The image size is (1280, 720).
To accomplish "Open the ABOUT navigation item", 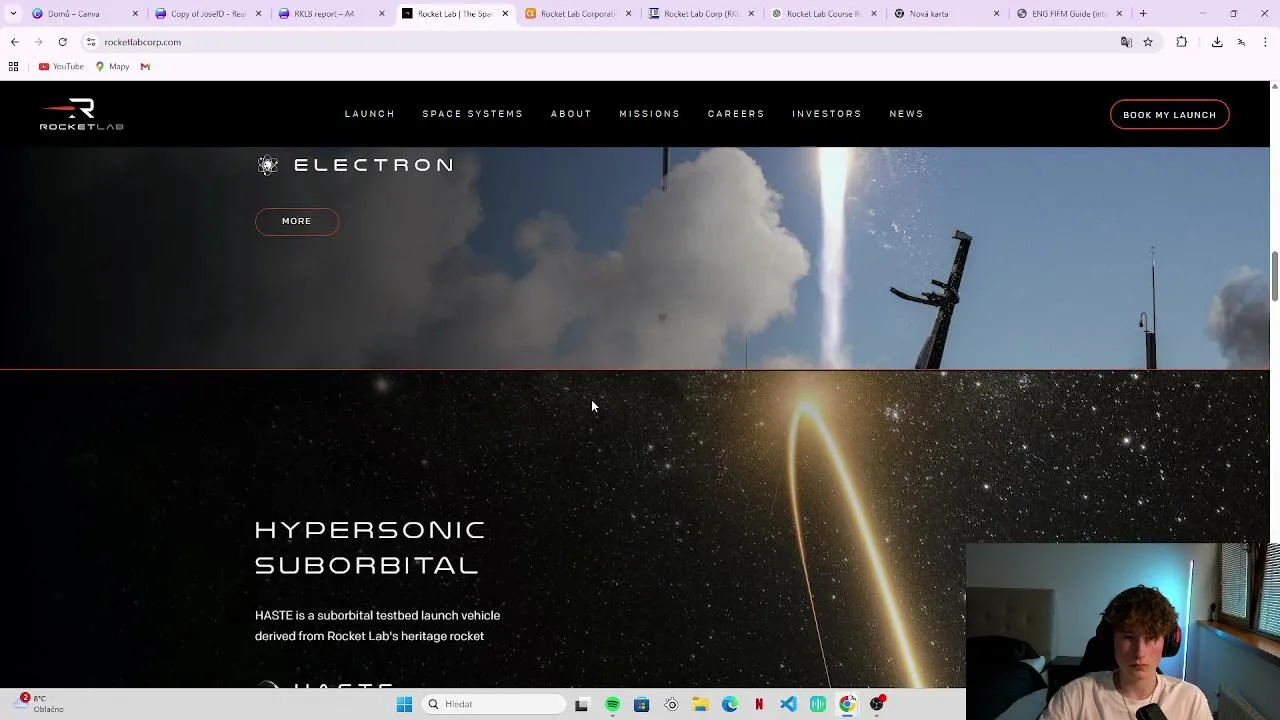I will click(x=571, y=114).
